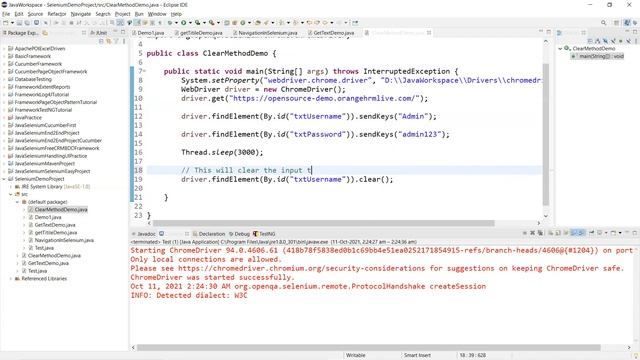This screenshot has width=640, height=360.
Task: Click the Smart Insert status bar field
Action: pos(417,355)
